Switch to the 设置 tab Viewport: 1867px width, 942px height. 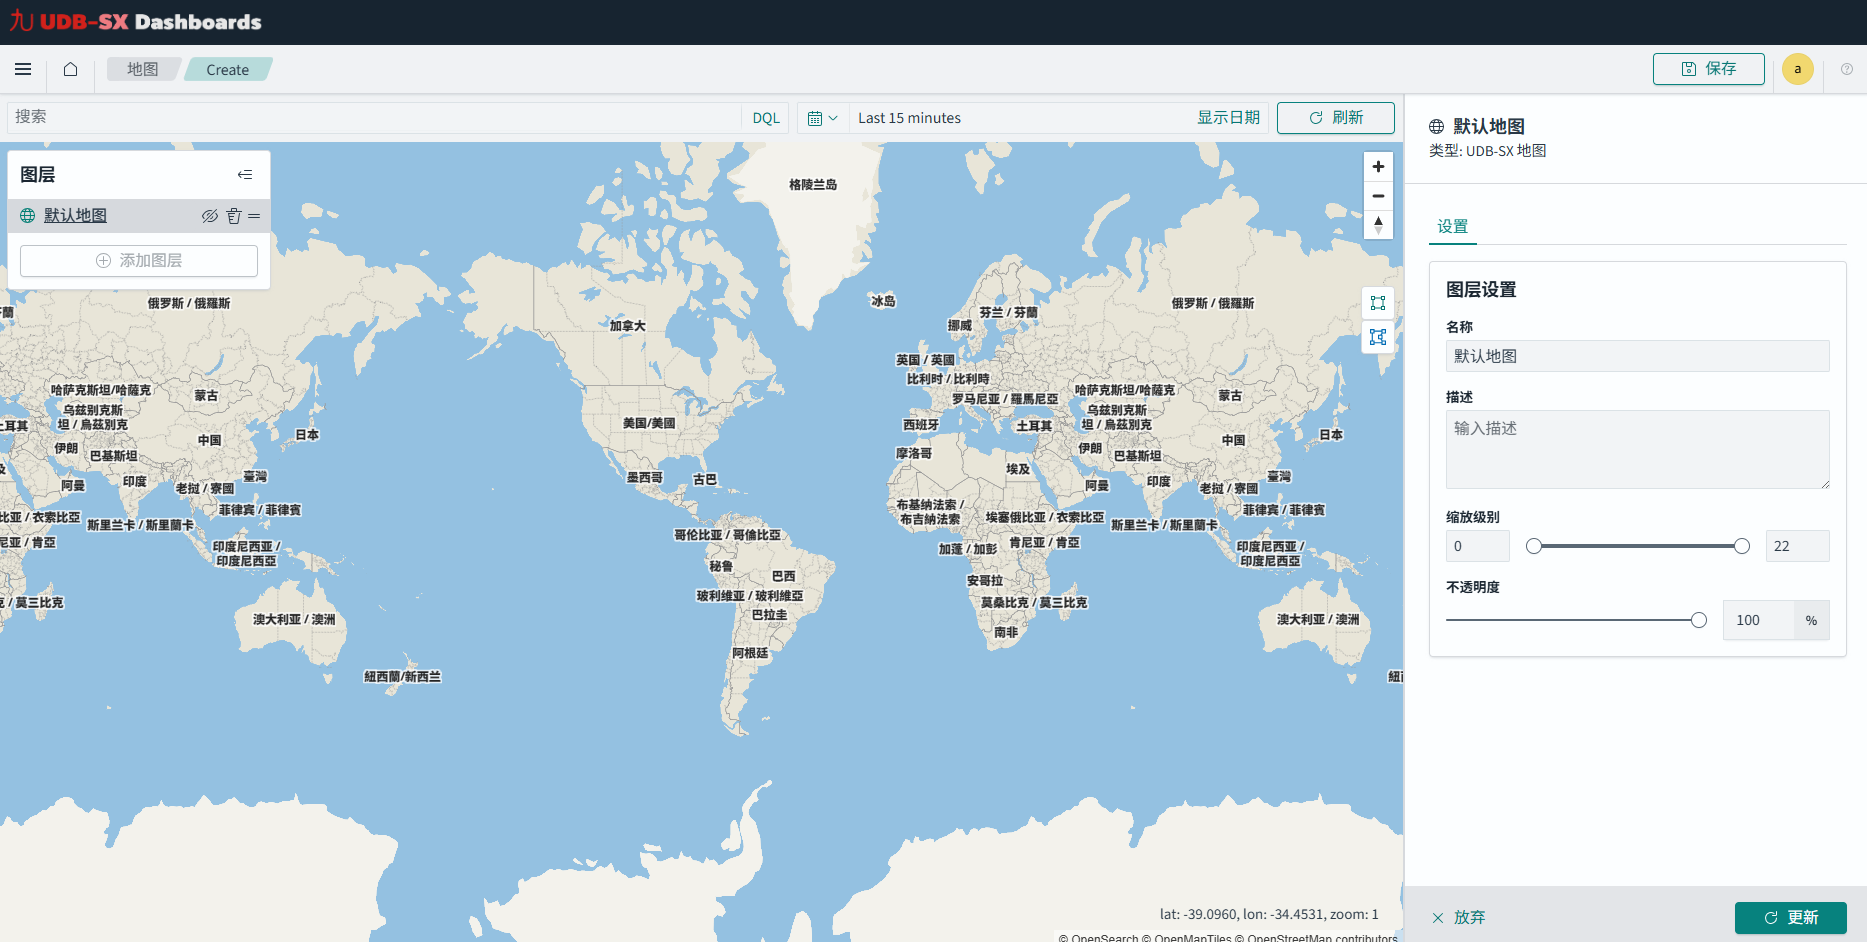click(x=1452, y=227)
